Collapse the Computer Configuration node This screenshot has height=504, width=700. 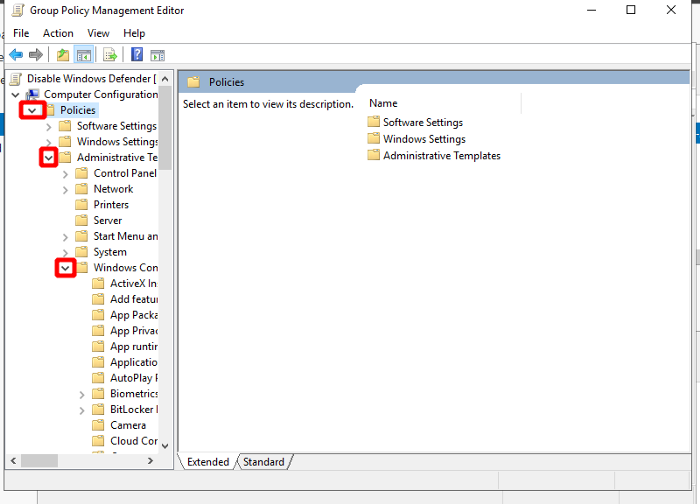[x=16, y=95]
